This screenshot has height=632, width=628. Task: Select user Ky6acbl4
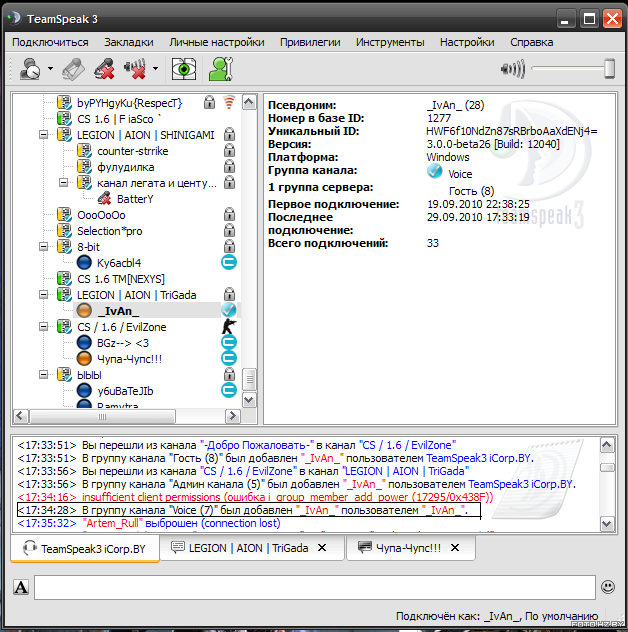[119, 263]
